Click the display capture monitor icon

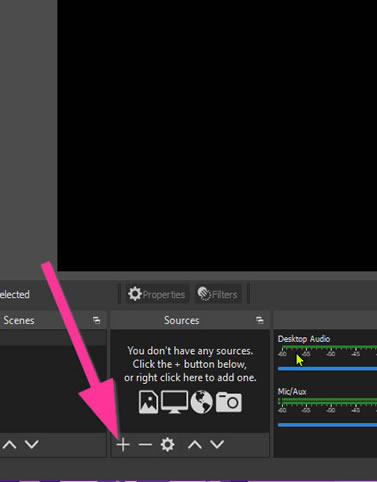[174, 402]
